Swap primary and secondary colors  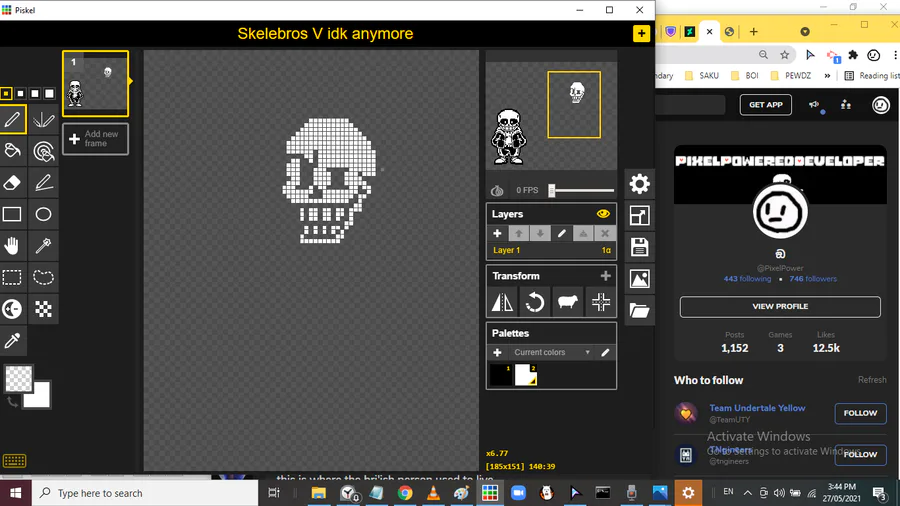click(12, 403)
